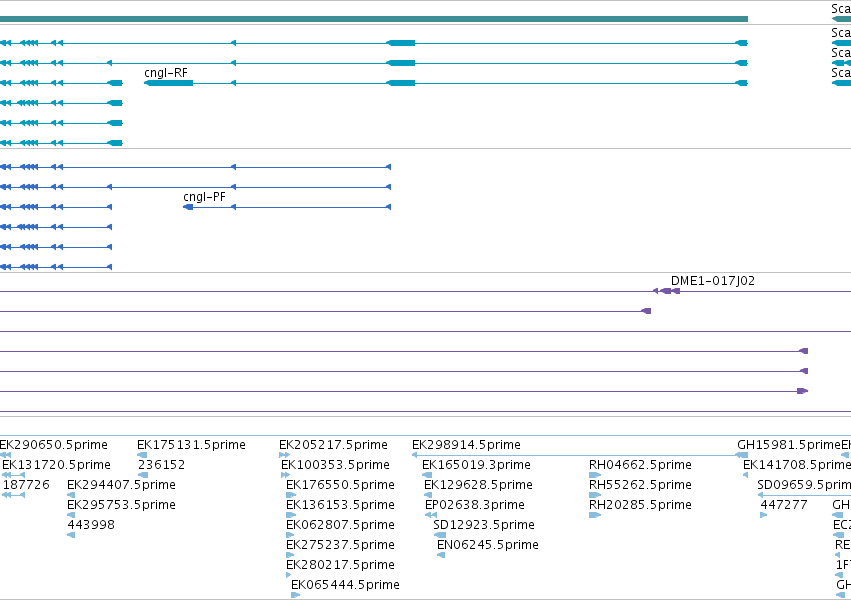The width and height of the screenshot is (851, 600).
Task: Select EK294407.5prime label
Action: pos(121,485)
